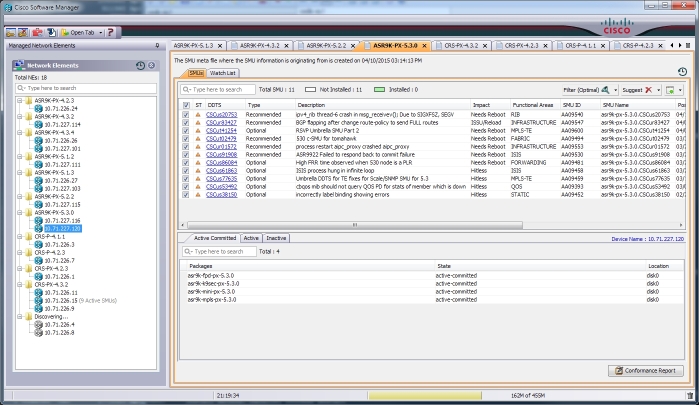Image resolution: width=699 pixels, height=405 pixels.
Task: Collapse the ASR9K-PX-5.1.3 tree node
Action: (x=20, y=173)
